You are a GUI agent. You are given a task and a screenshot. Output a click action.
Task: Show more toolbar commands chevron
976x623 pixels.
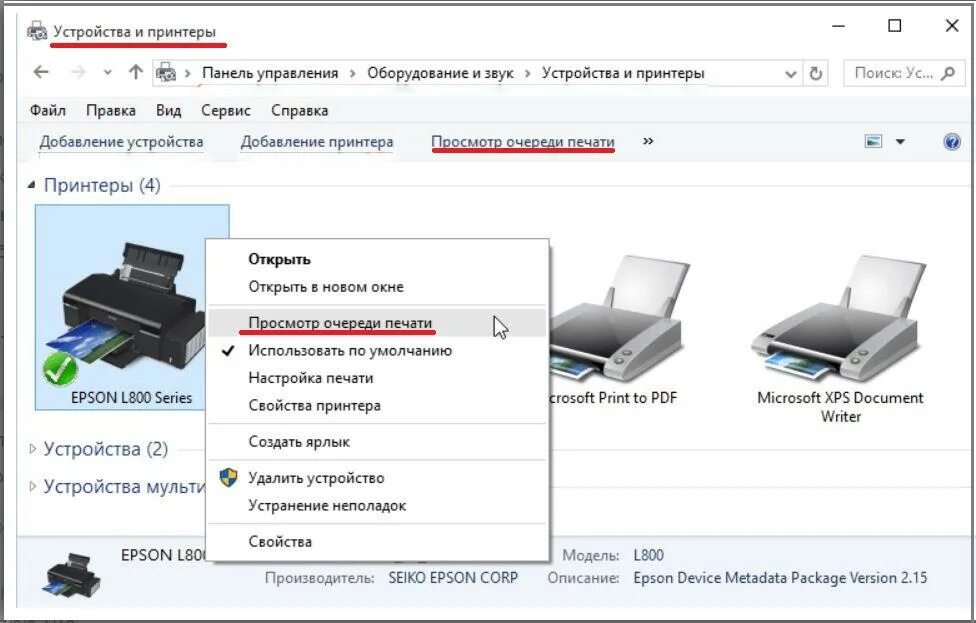pos(648,141)
